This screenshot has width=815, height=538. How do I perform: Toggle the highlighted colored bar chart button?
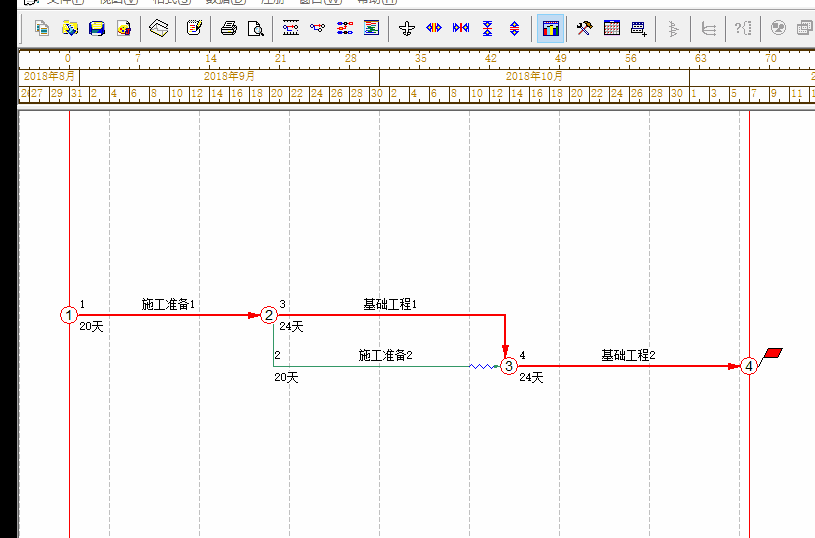pos(550,28)
